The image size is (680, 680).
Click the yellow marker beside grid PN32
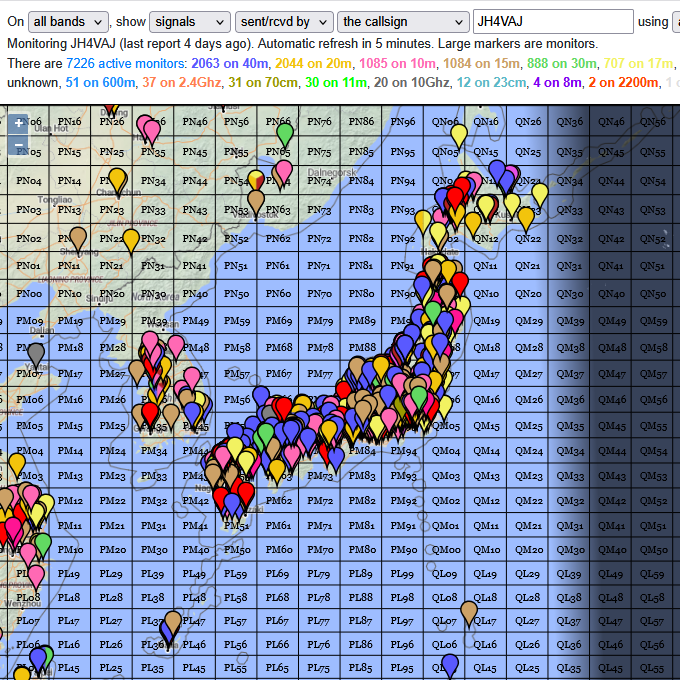[131, 241]
